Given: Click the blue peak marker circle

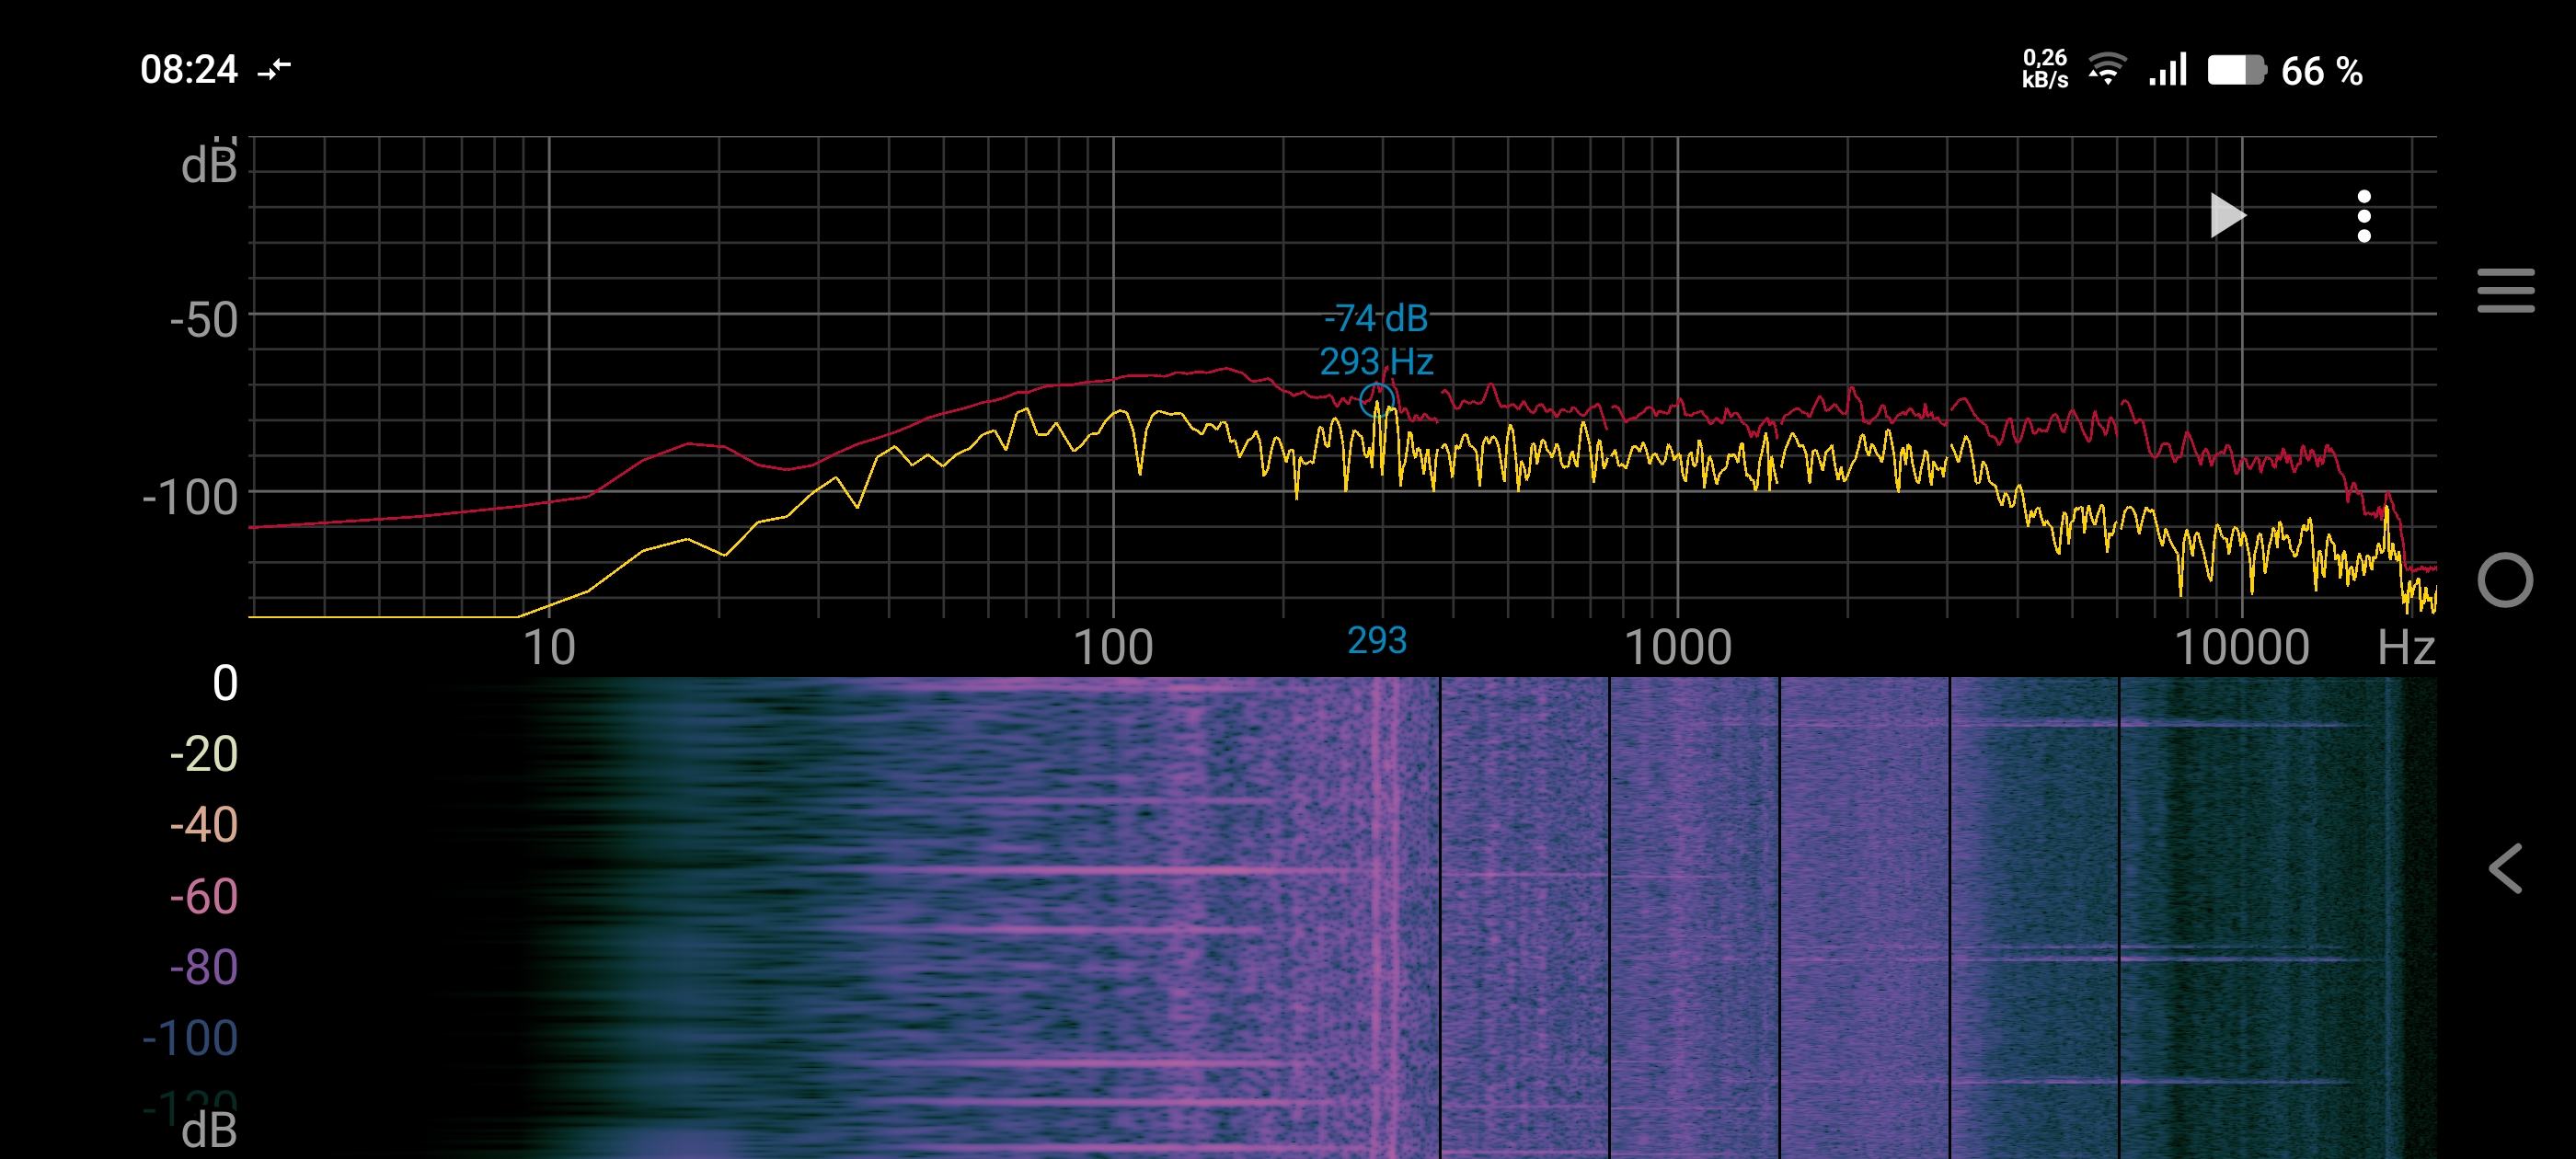Looking at the screenshot, I should [x=1376, y=400].
